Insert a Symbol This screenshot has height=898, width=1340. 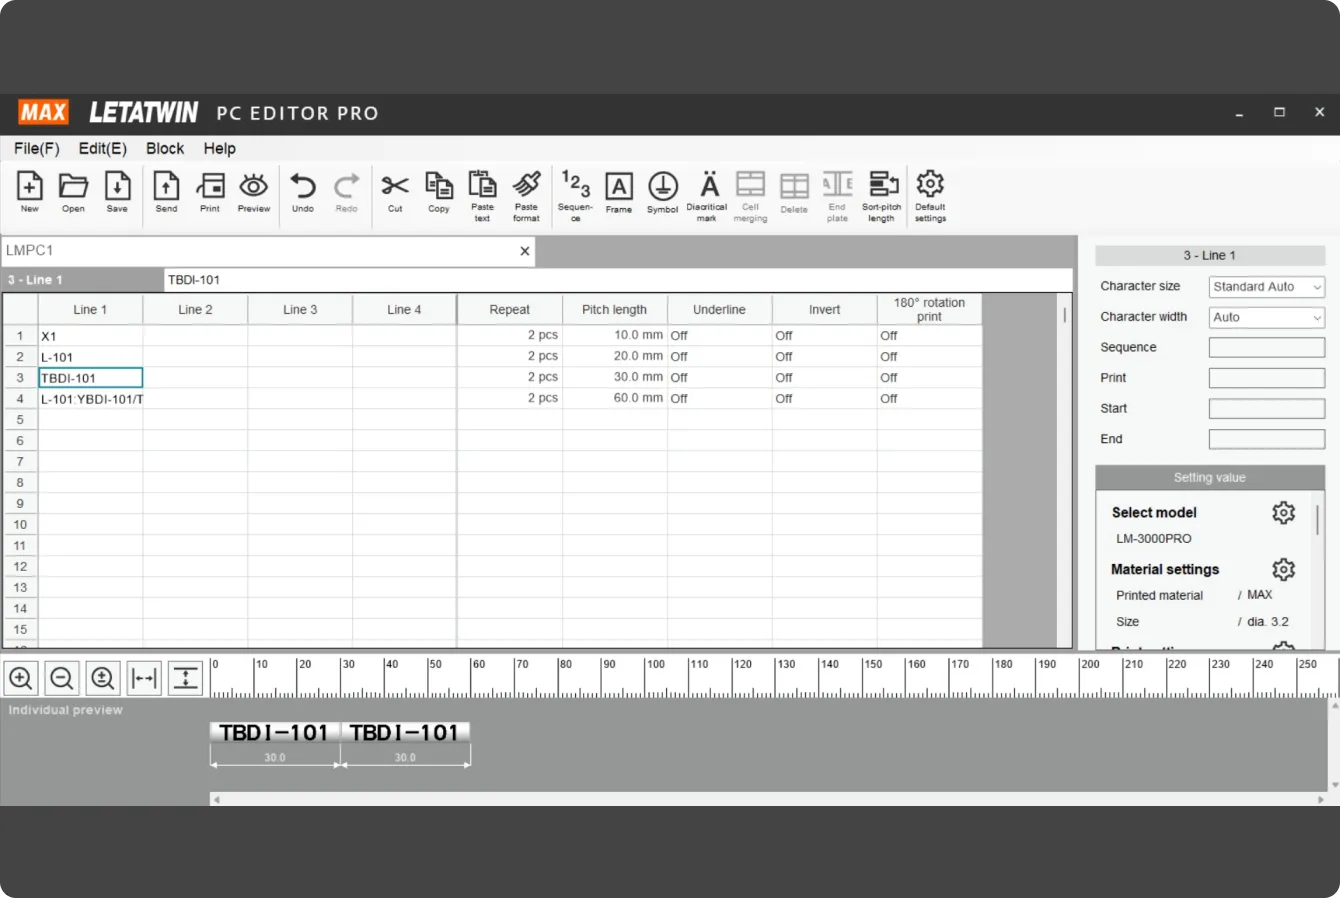click(x=662, y=191)
